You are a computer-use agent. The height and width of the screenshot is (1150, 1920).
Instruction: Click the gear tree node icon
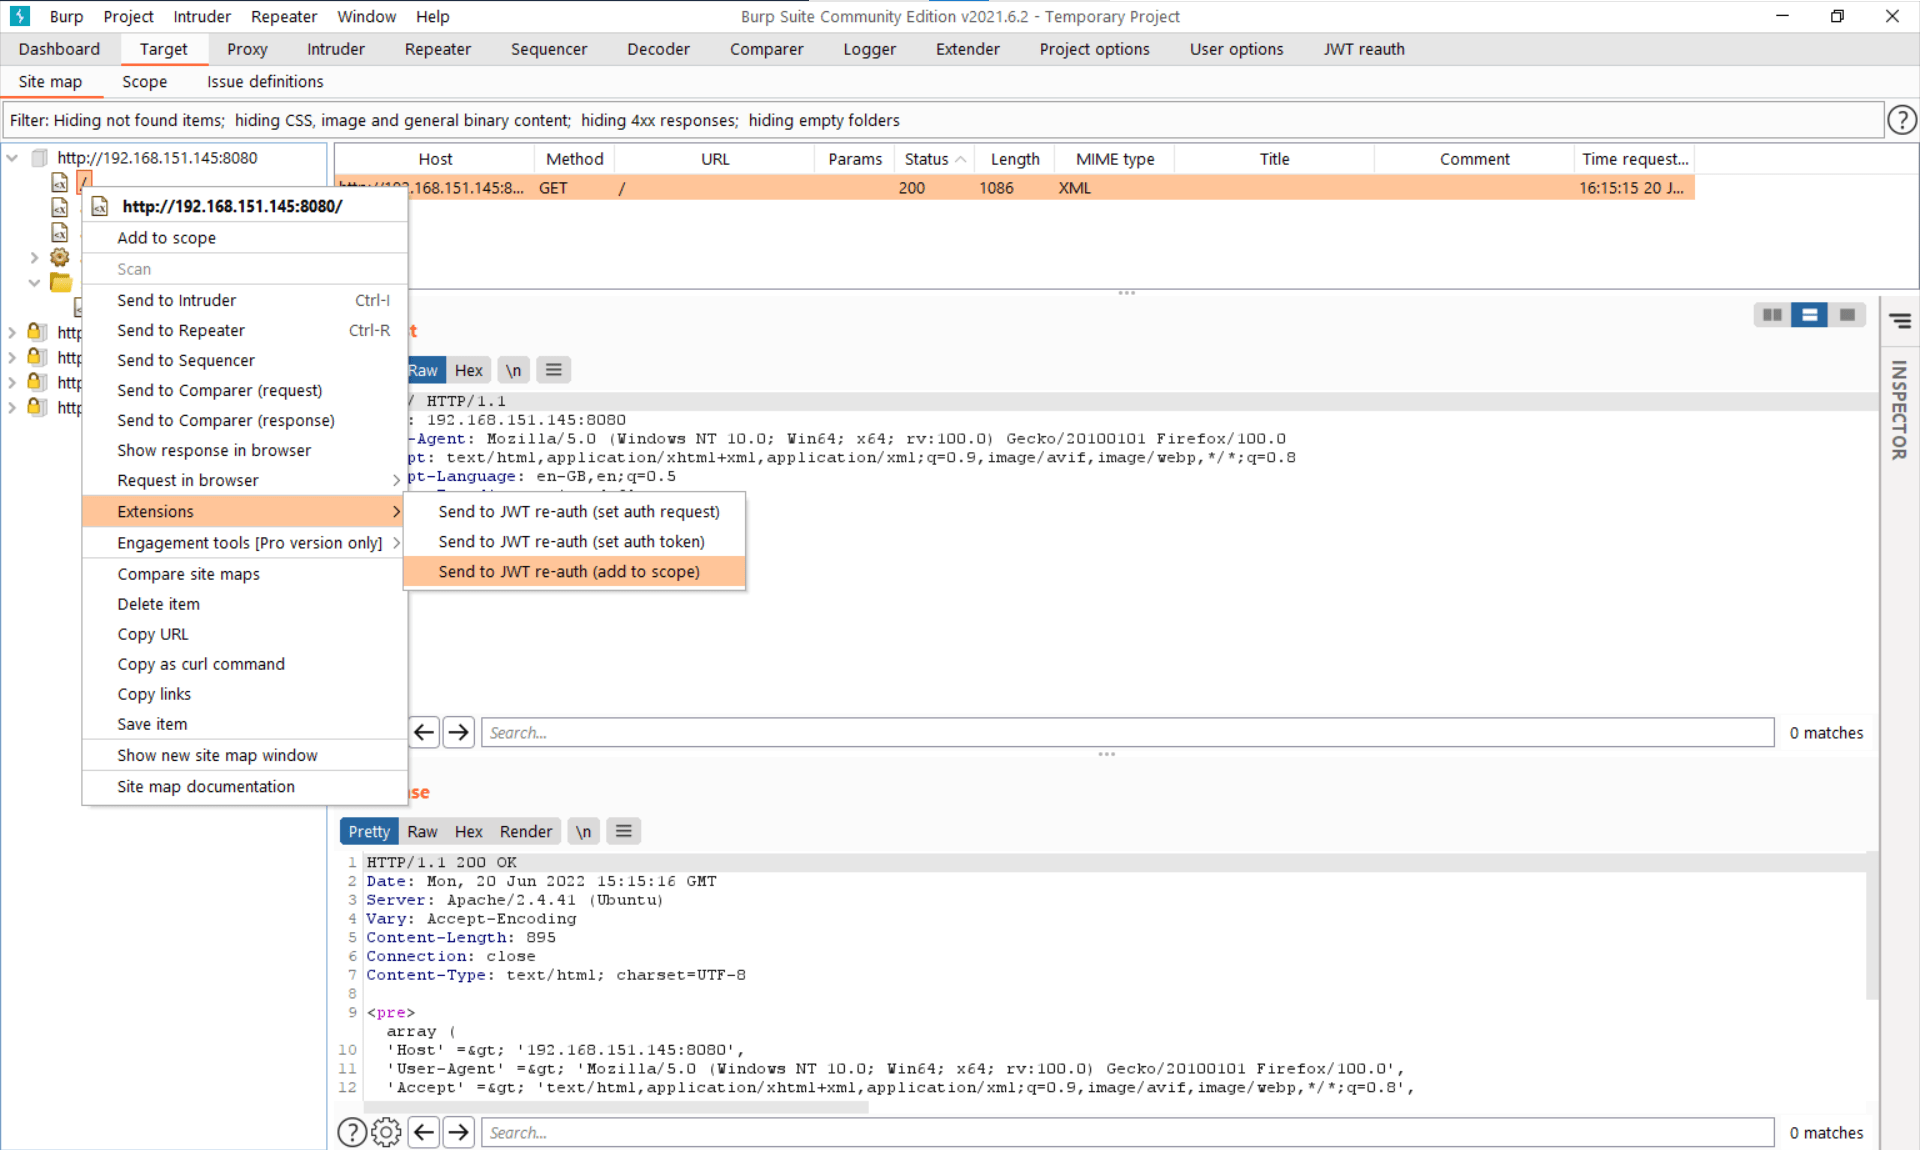pyautogui.click(x=60, y=257)
